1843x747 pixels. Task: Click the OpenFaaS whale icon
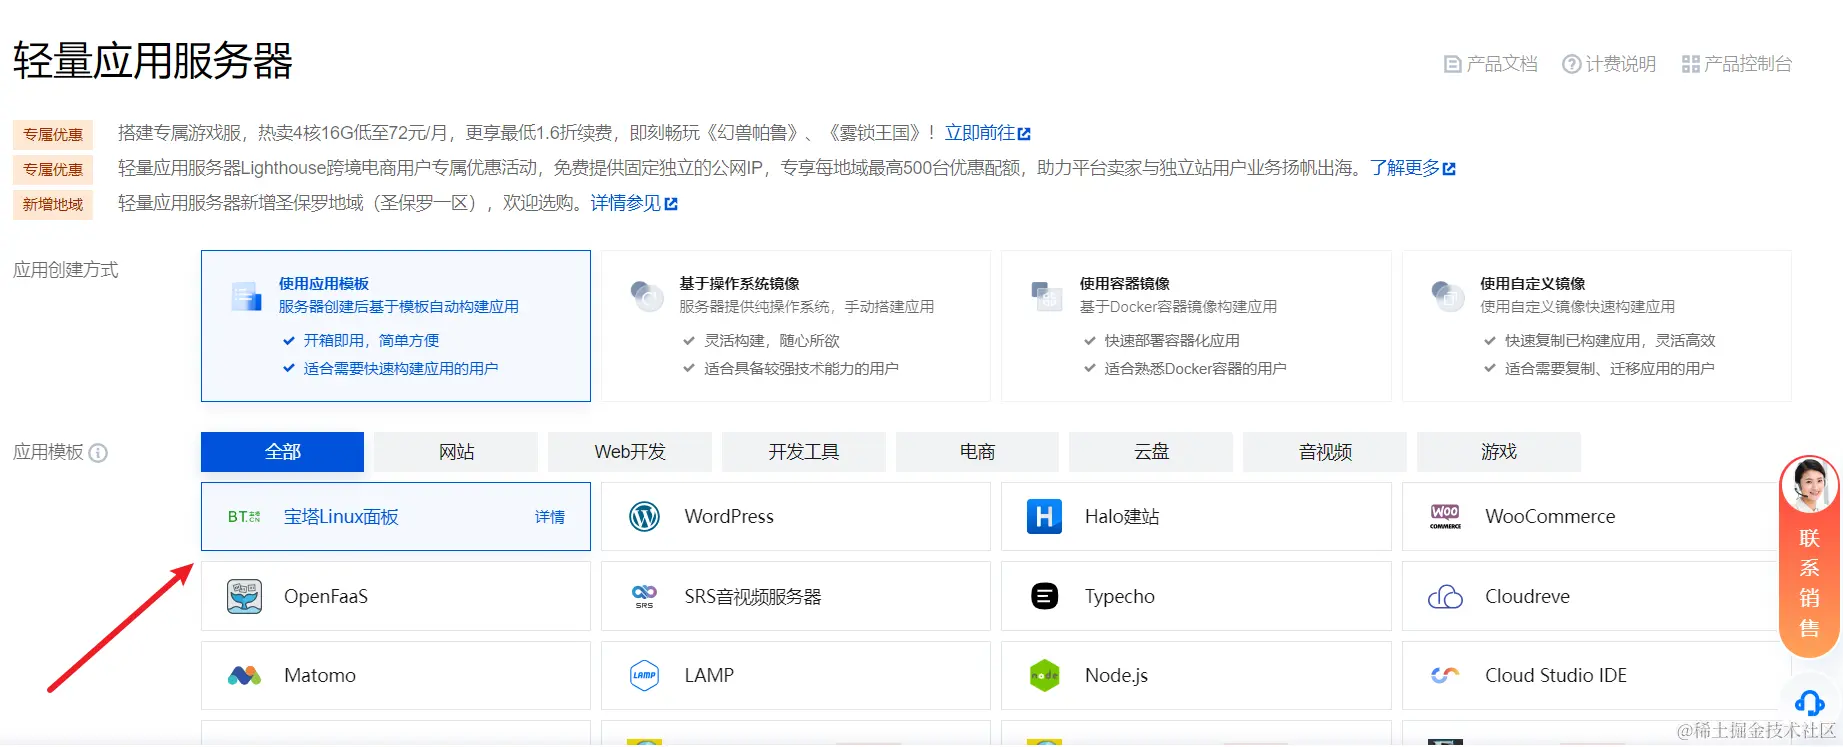[244, 596]
